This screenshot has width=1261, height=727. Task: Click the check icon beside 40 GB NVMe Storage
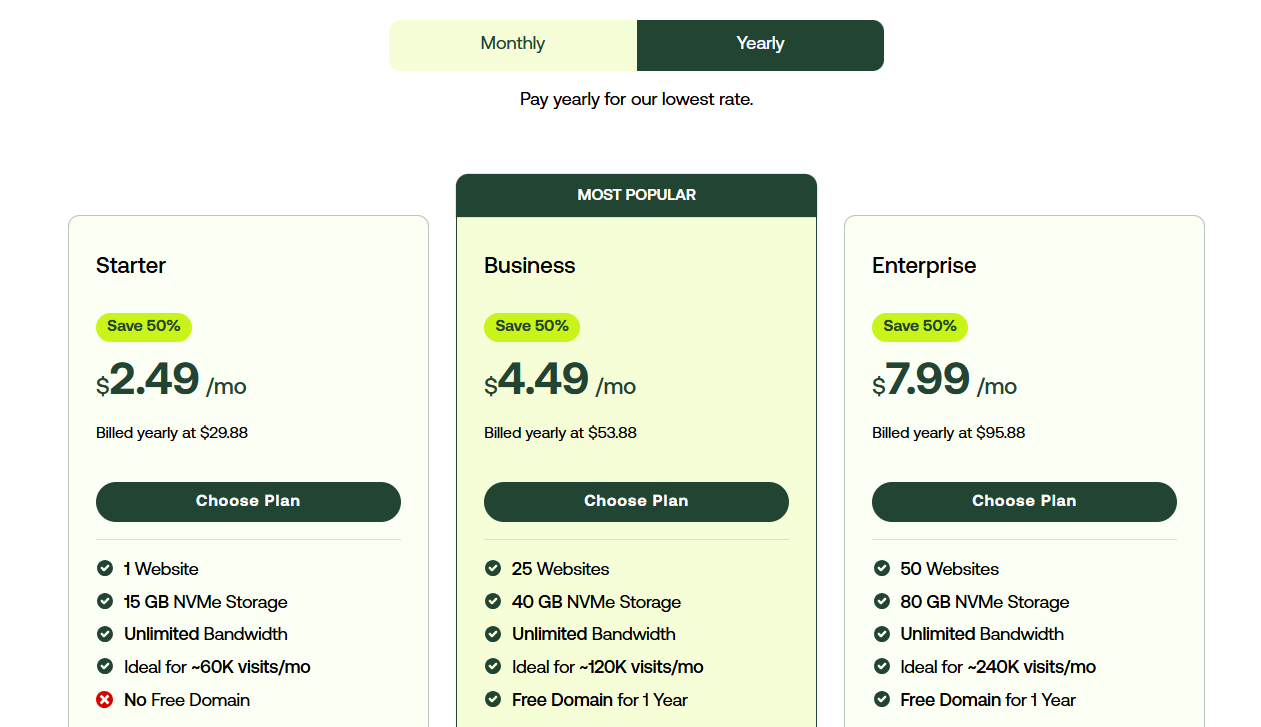click(x=493, y=601)
